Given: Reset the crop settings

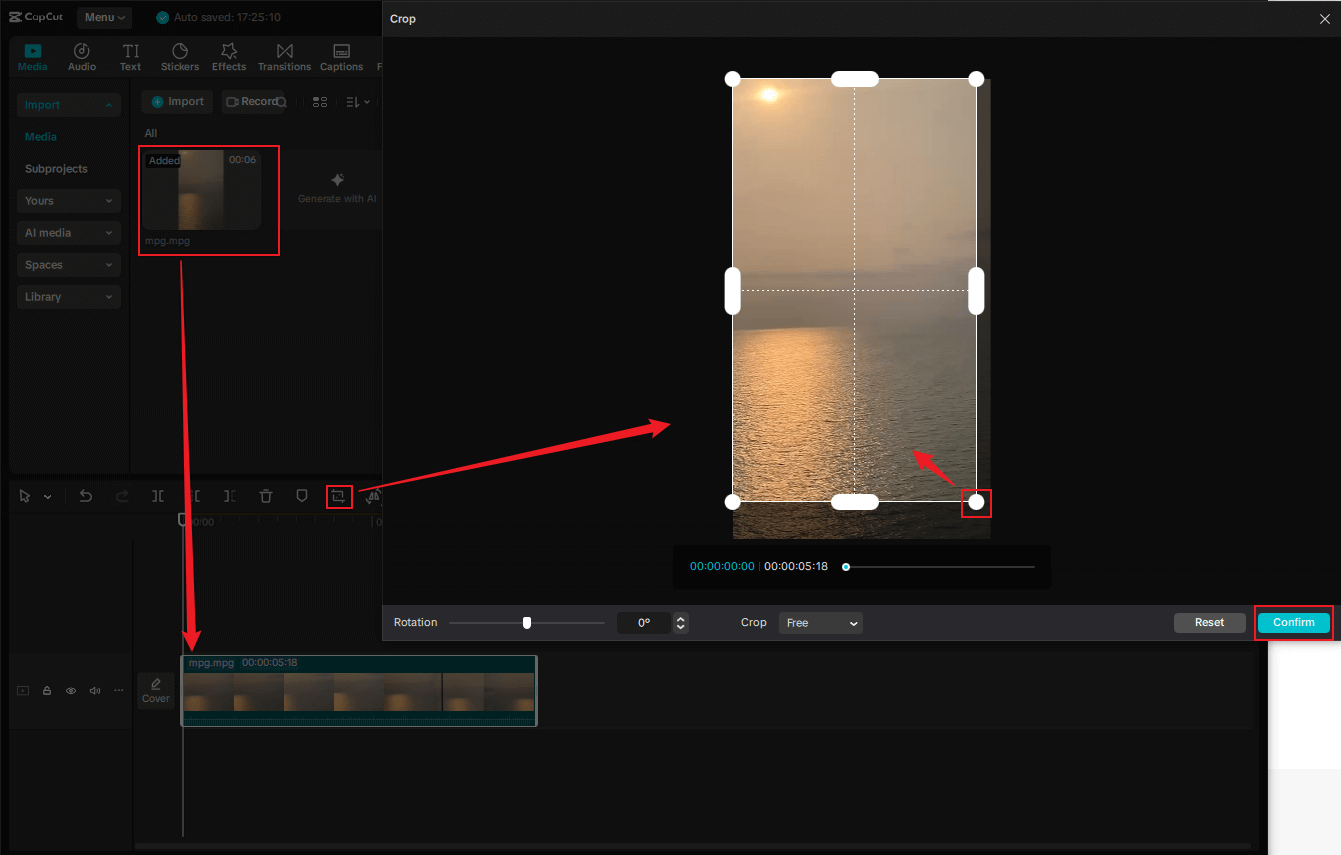Looking at the screenshot, I should pyautogui.click(x=1209, y=622).
